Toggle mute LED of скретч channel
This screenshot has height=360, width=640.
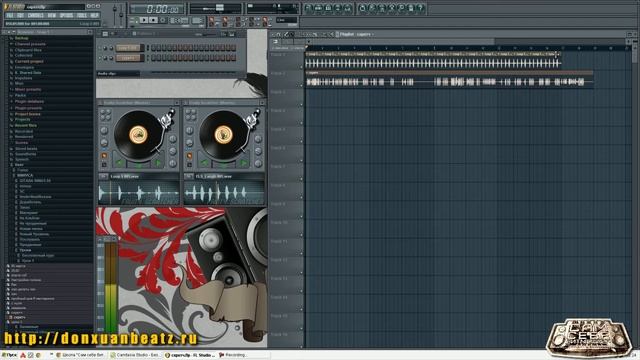click(100, 58)
